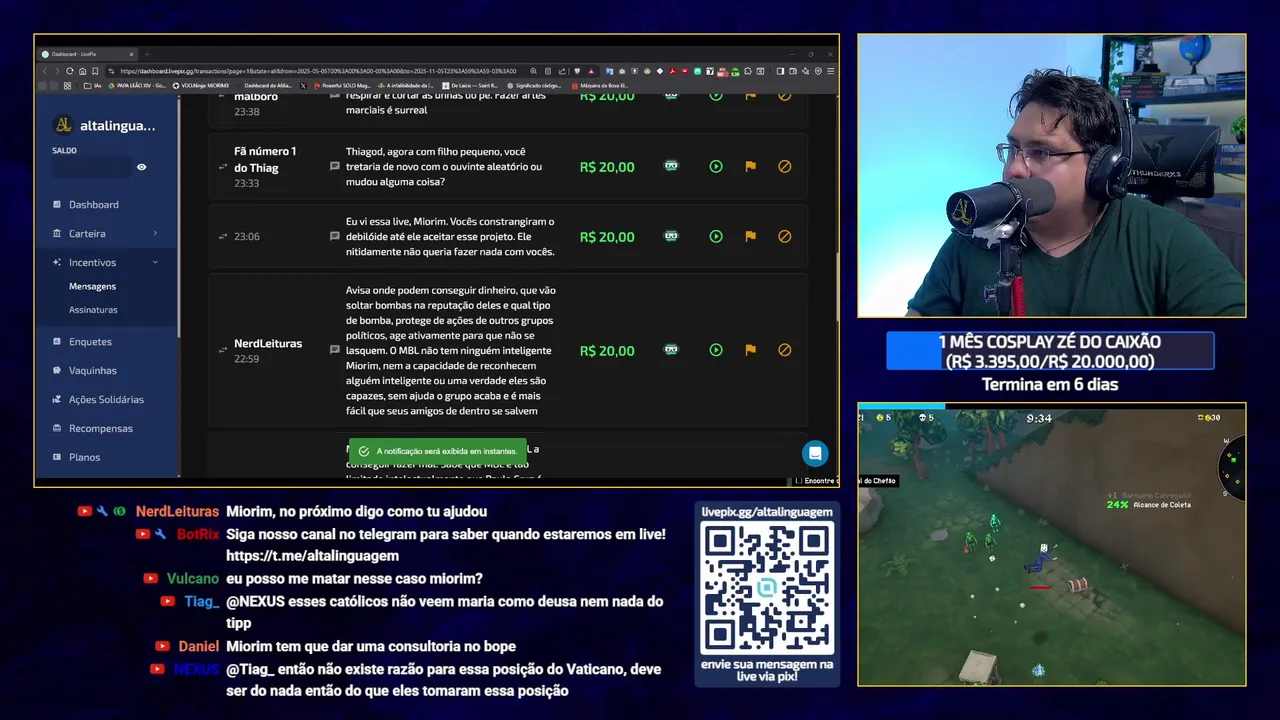
Task: Click the message list page scrollbar
Action: pos(837,285)
